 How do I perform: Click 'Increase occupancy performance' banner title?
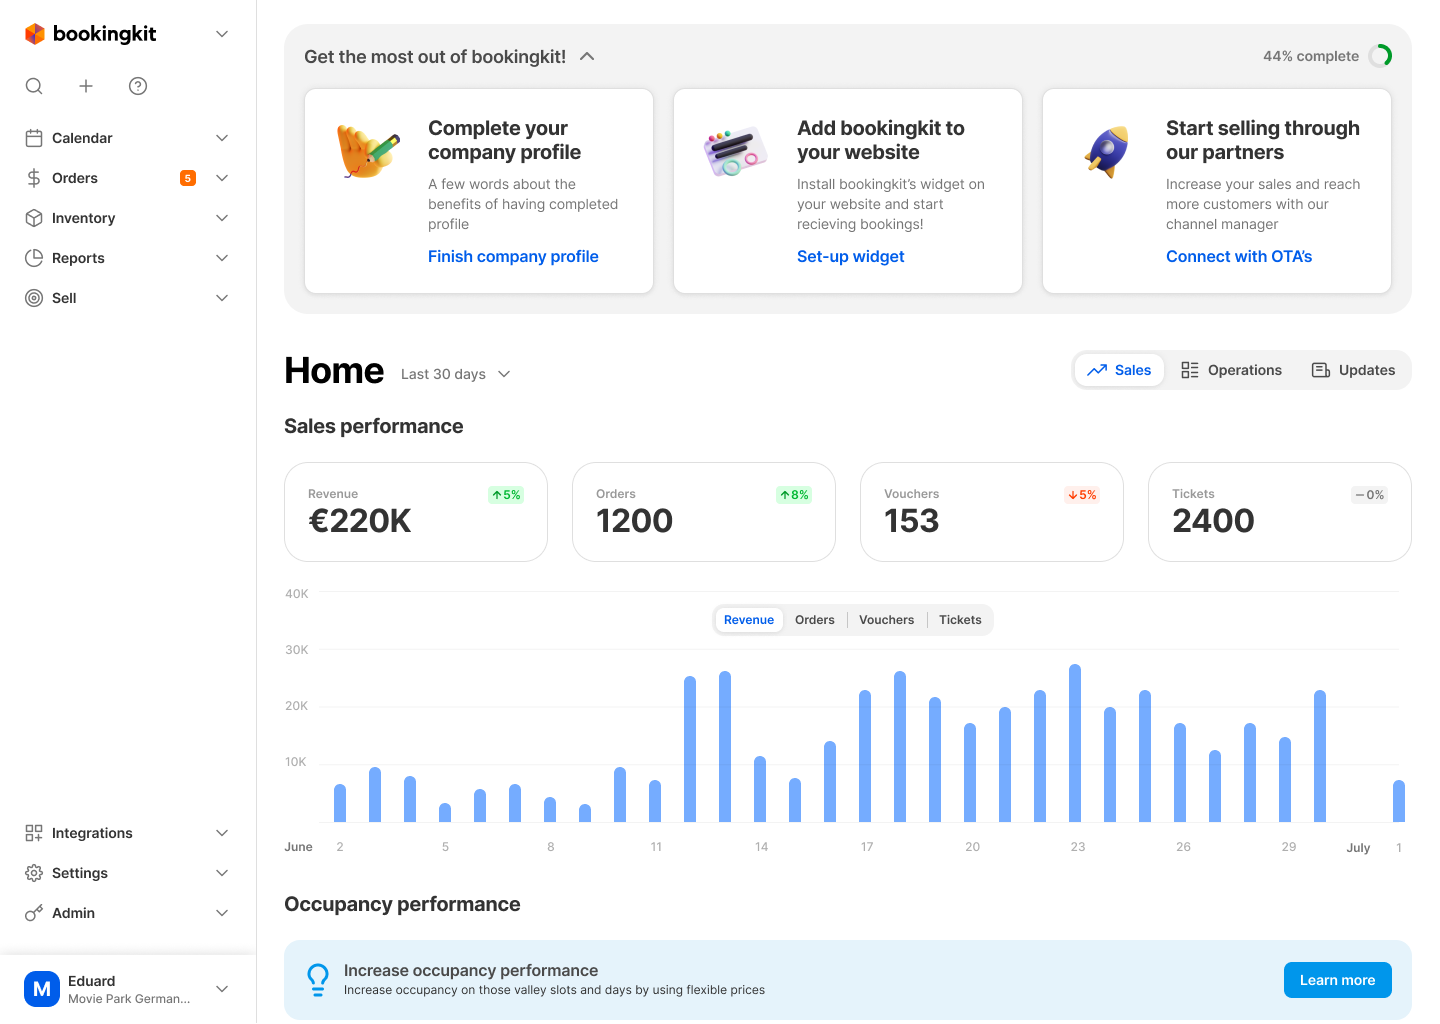click(471, 970)
